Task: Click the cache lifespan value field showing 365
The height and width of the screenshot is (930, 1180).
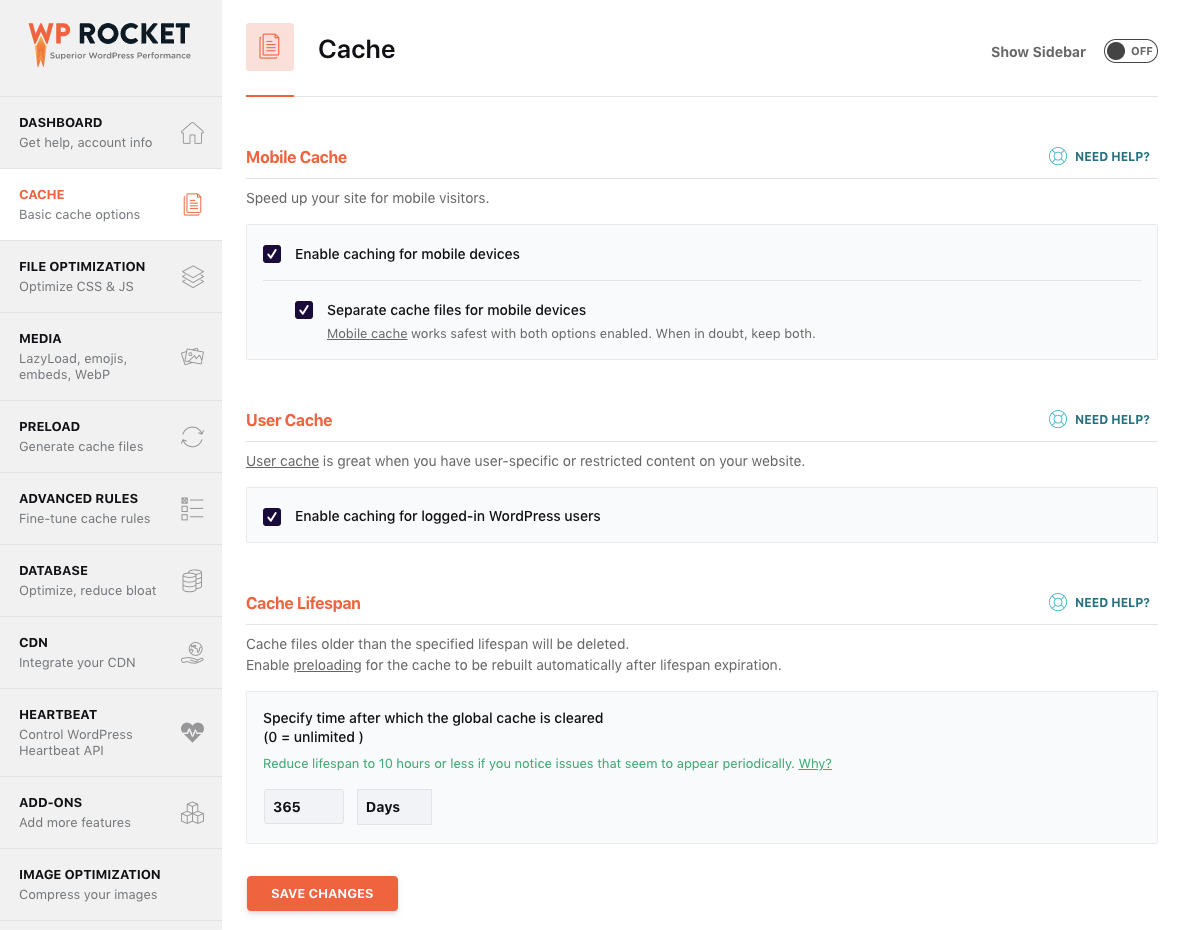Action: 303,806
